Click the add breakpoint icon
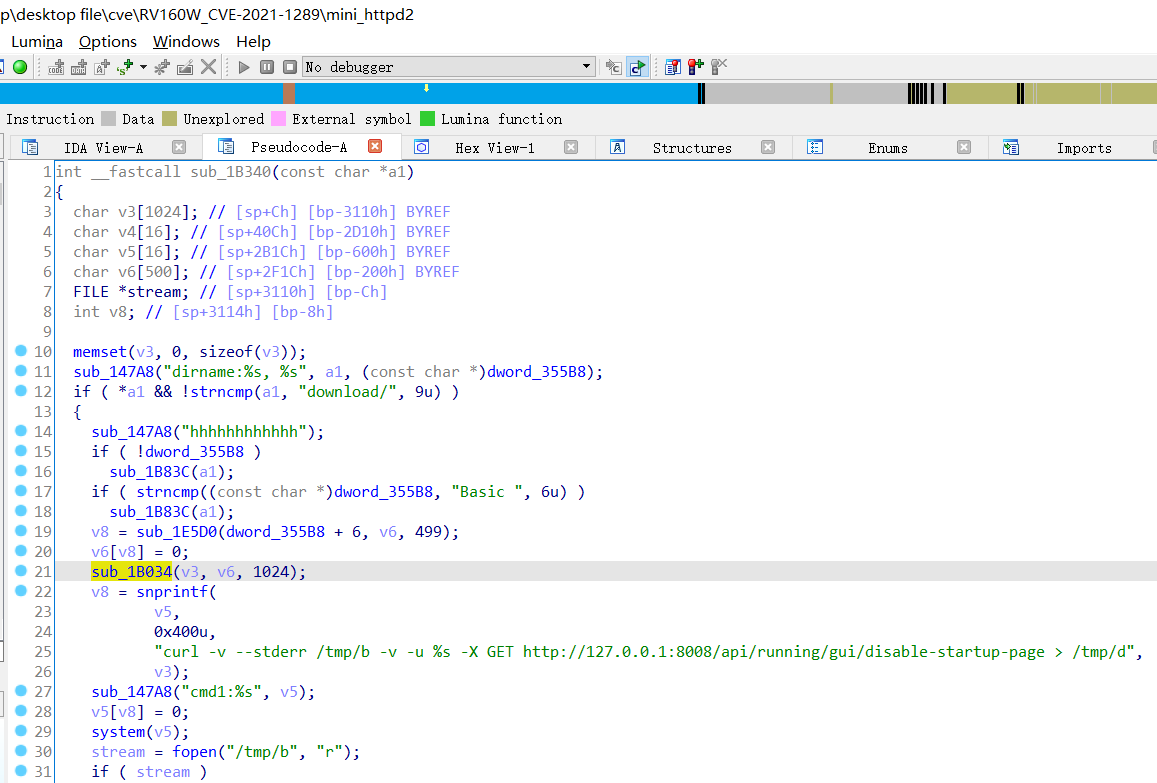The image size is (1157, 783). (695, 67)
